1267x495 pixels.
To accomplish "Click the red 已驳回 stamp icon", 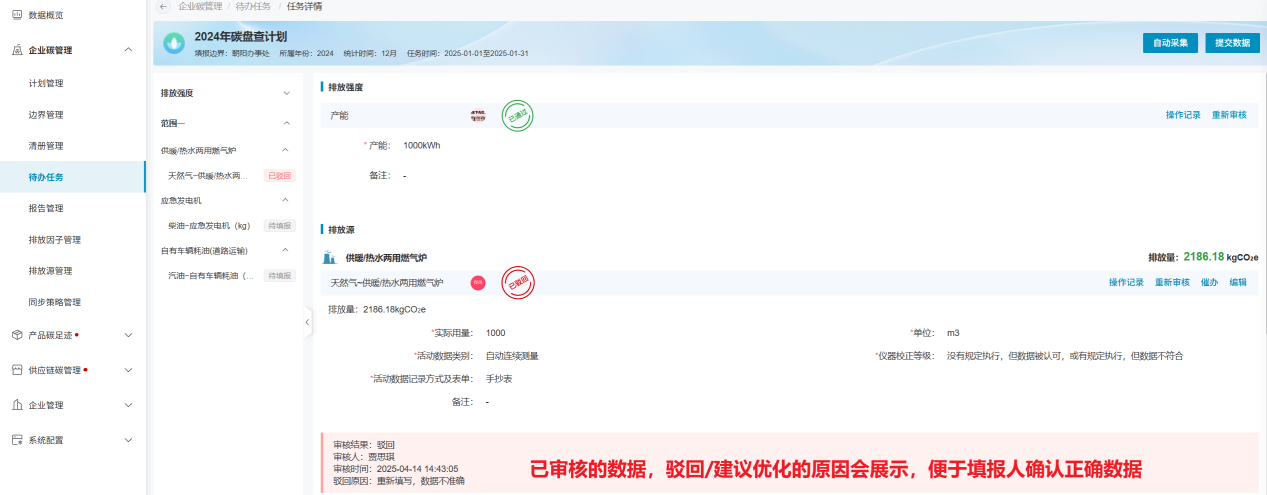I will [518, 283].
